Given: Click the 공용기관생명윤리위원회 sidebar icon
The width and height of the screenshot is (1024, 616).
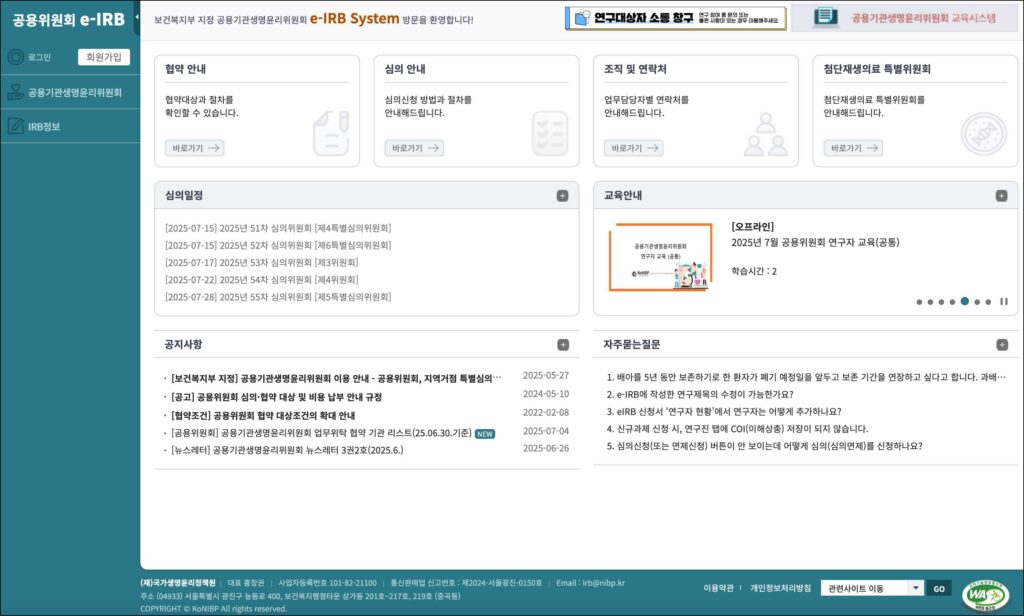Looking at the screenshot, I should (x=16, y=92).
